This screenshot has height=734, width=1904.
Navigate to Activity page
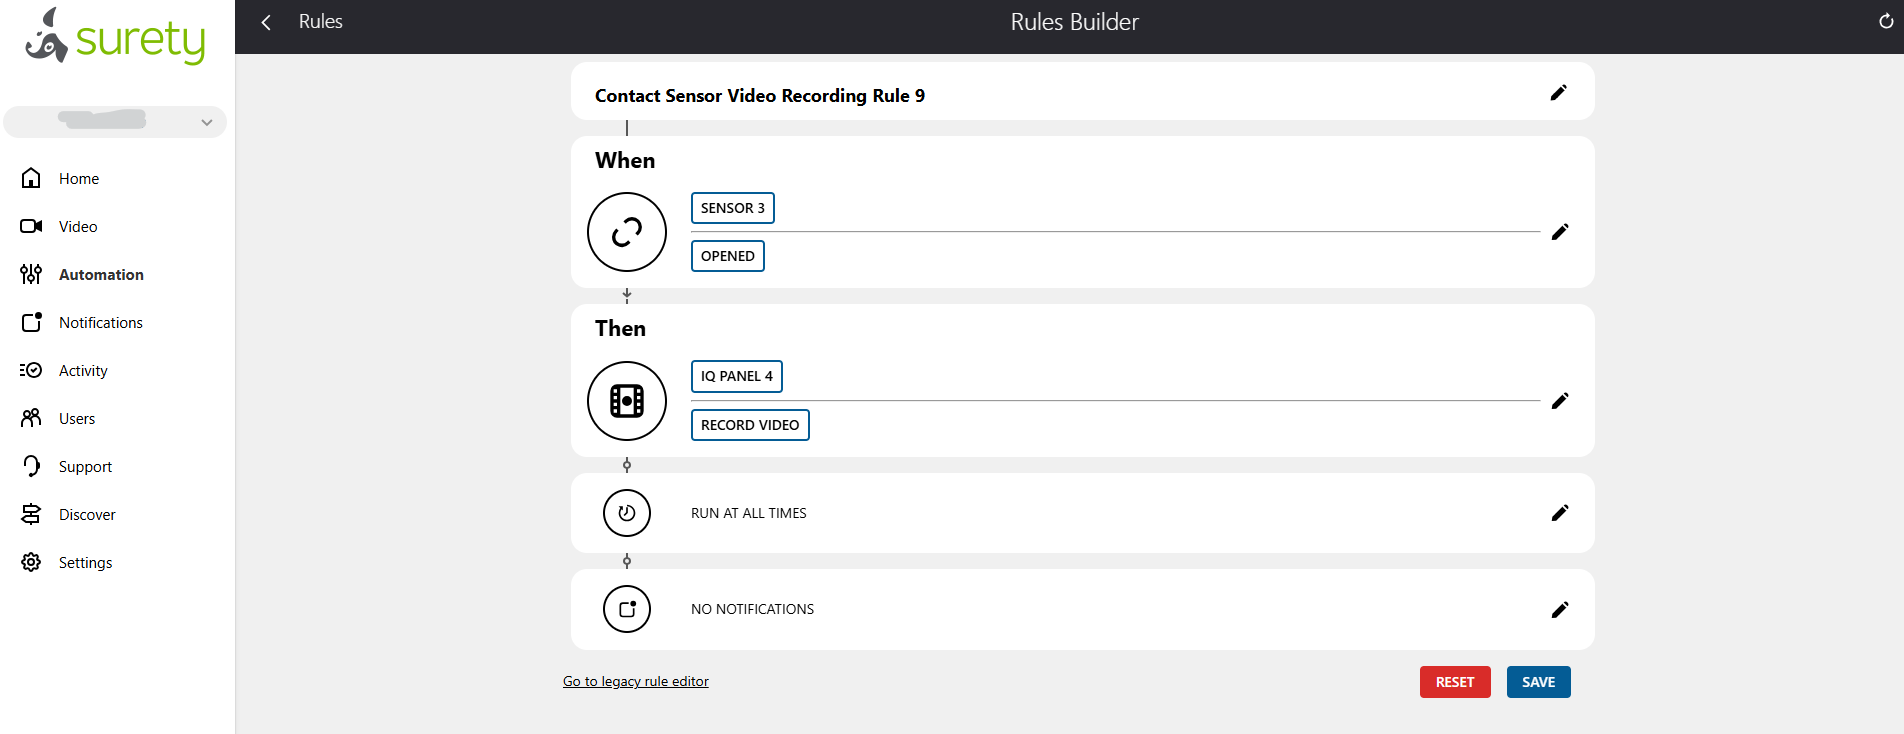click(82, 371)
